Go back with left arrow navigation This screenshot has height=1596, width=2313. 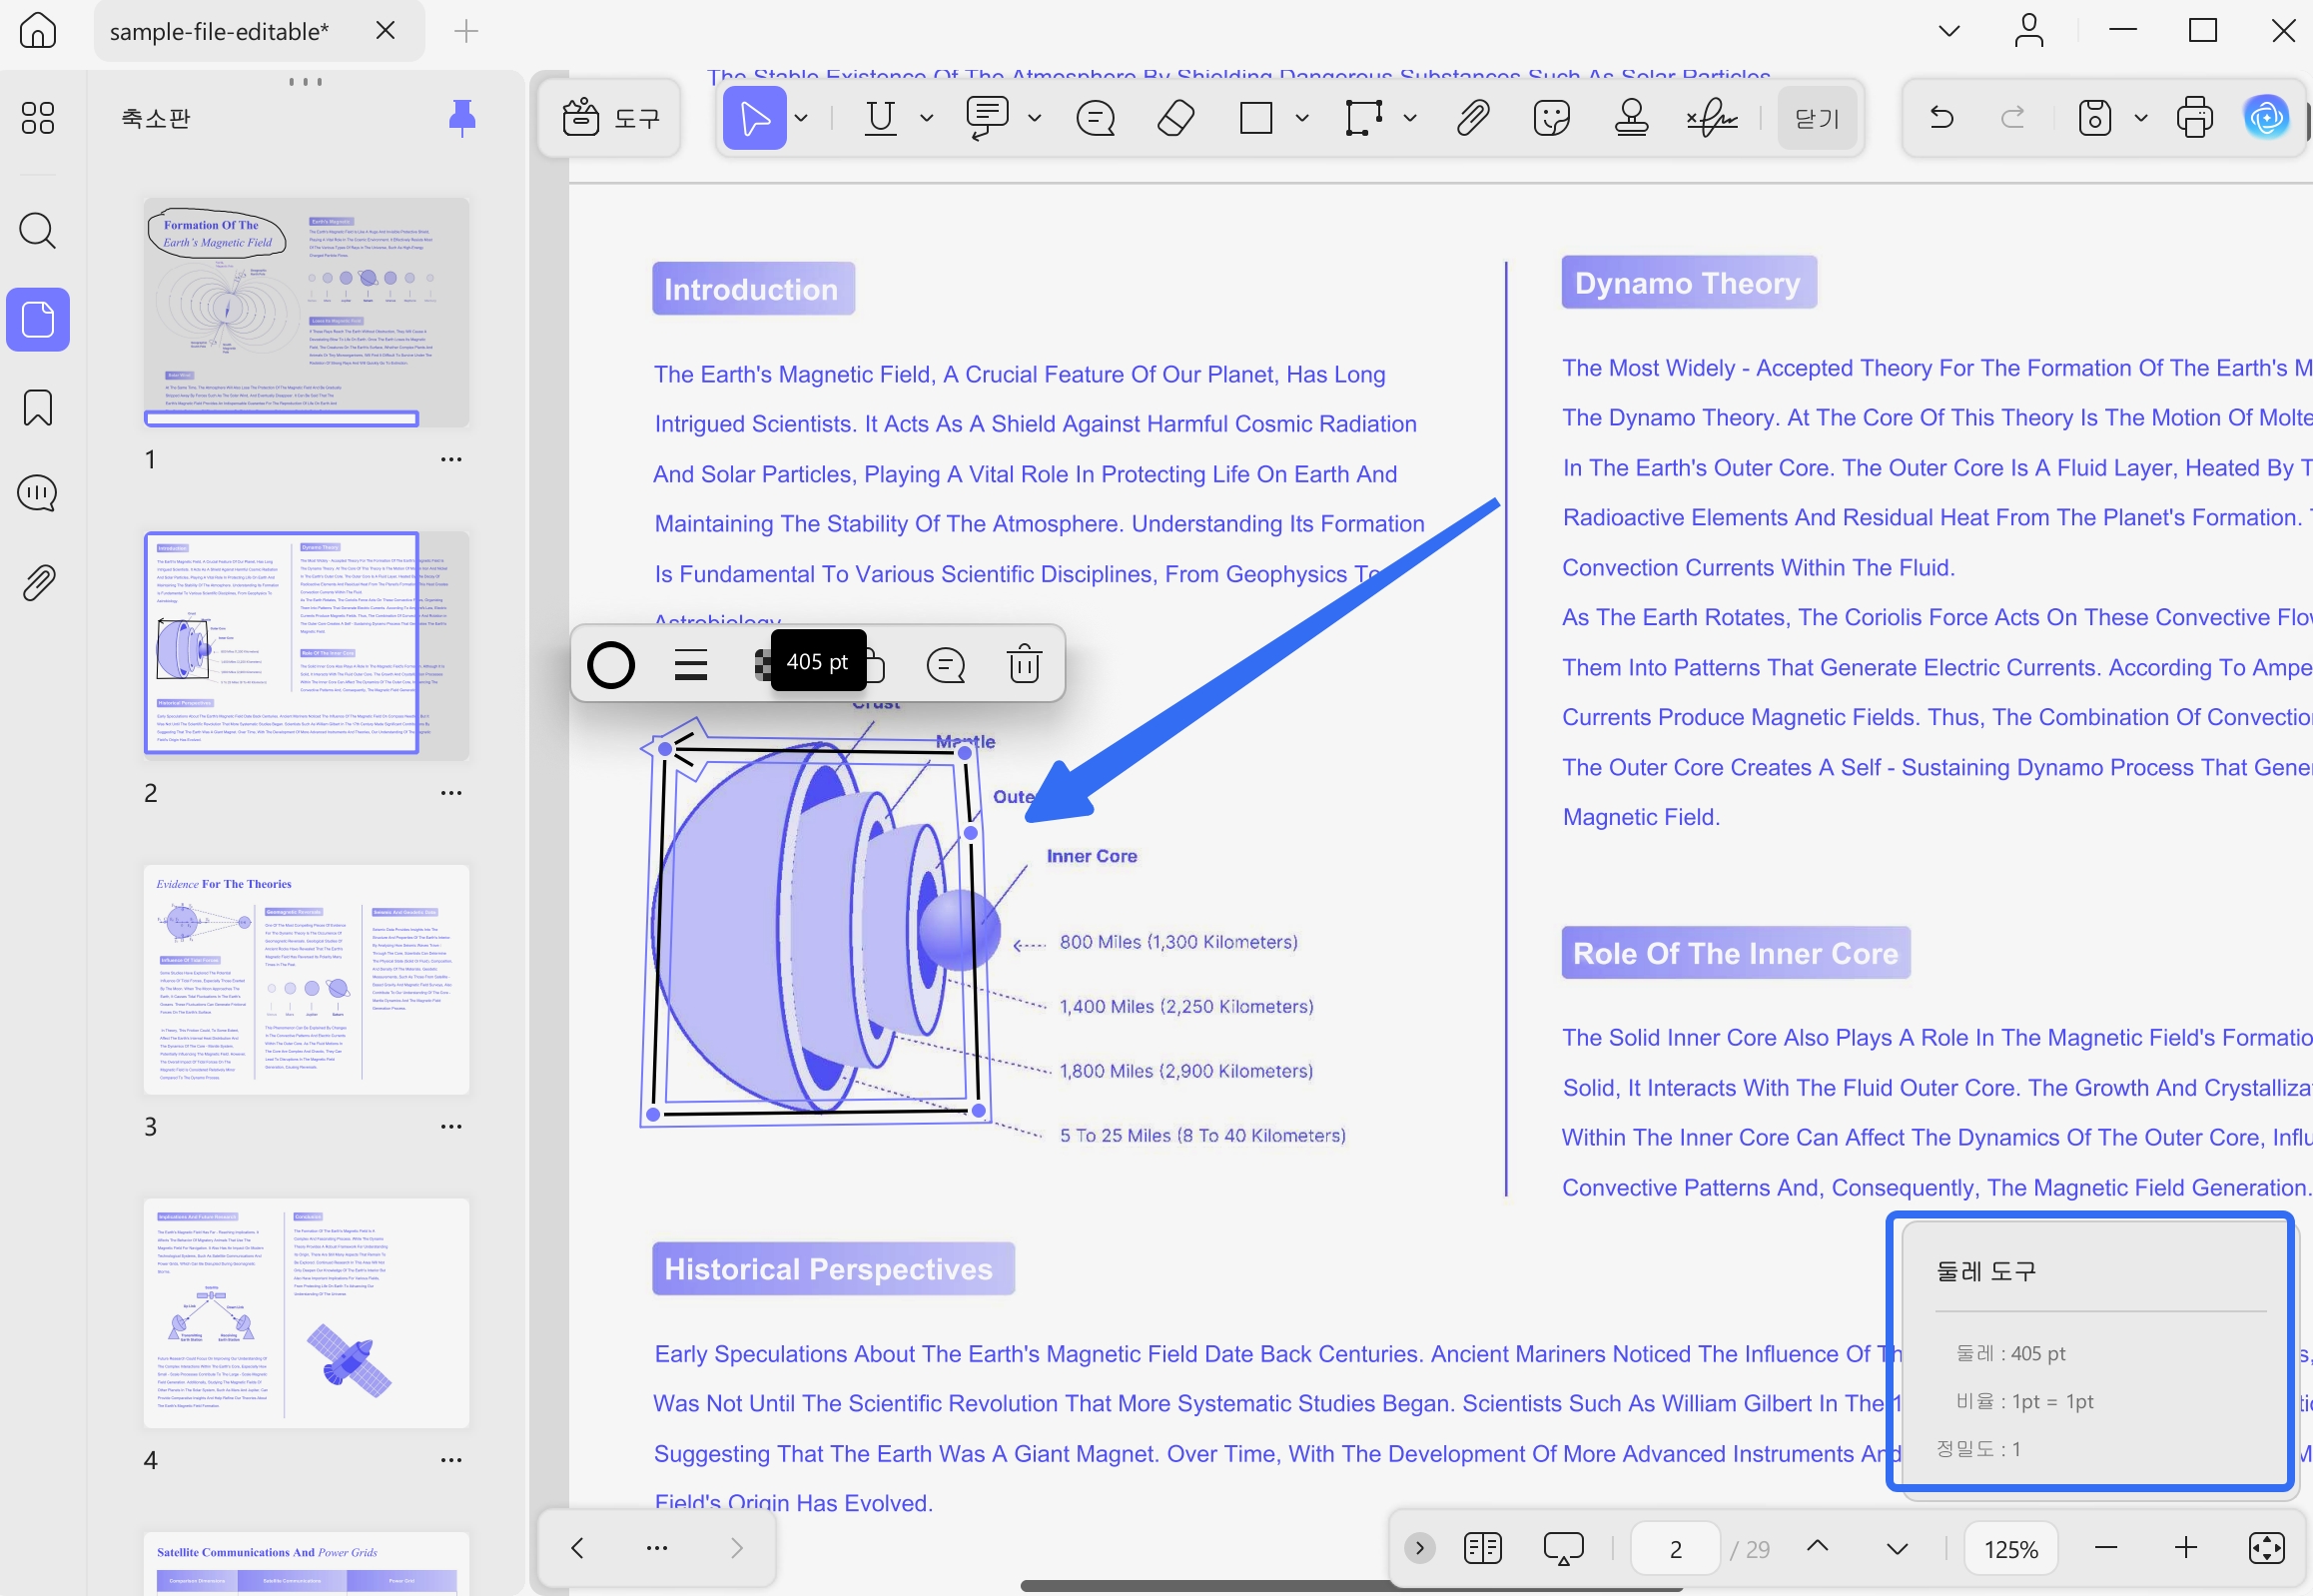[x=577, y=1549]
